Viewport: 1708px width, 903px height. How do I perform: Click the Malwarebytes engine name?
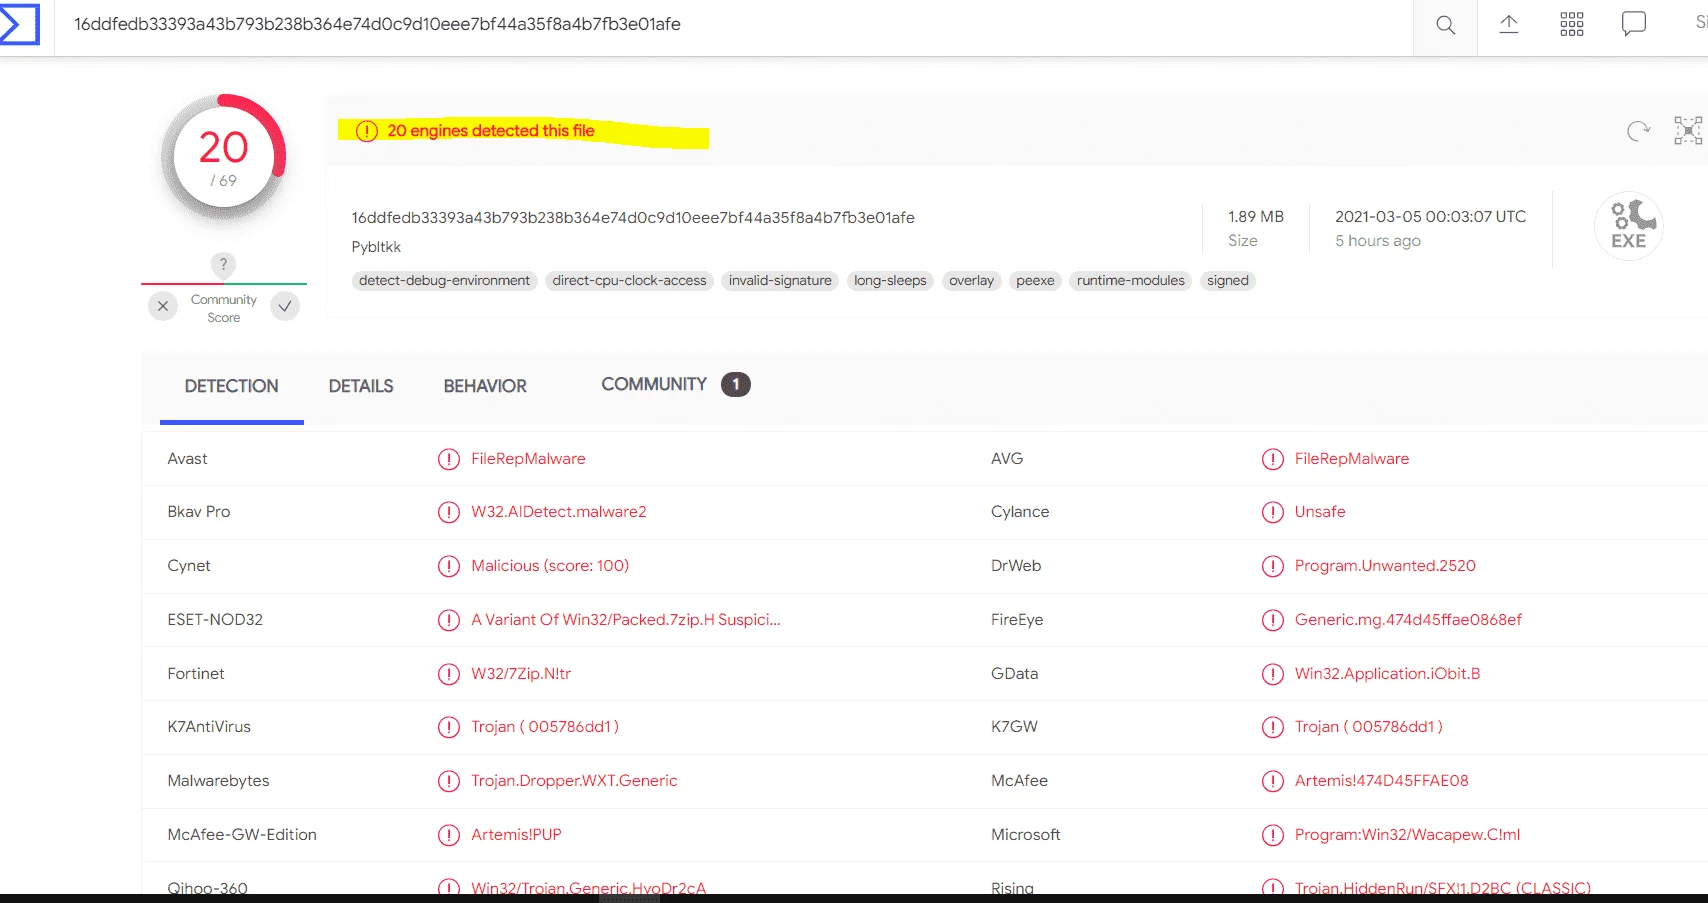(x=218, y=781)
